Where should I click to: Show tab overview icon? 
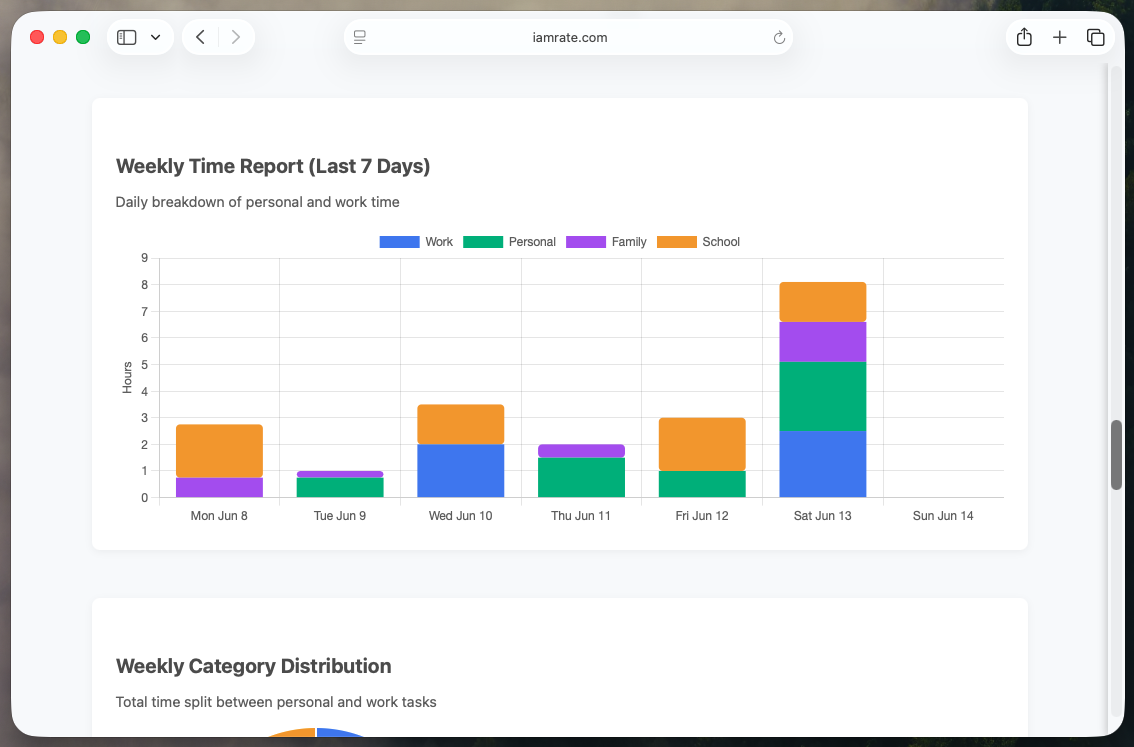point(1096,37)
